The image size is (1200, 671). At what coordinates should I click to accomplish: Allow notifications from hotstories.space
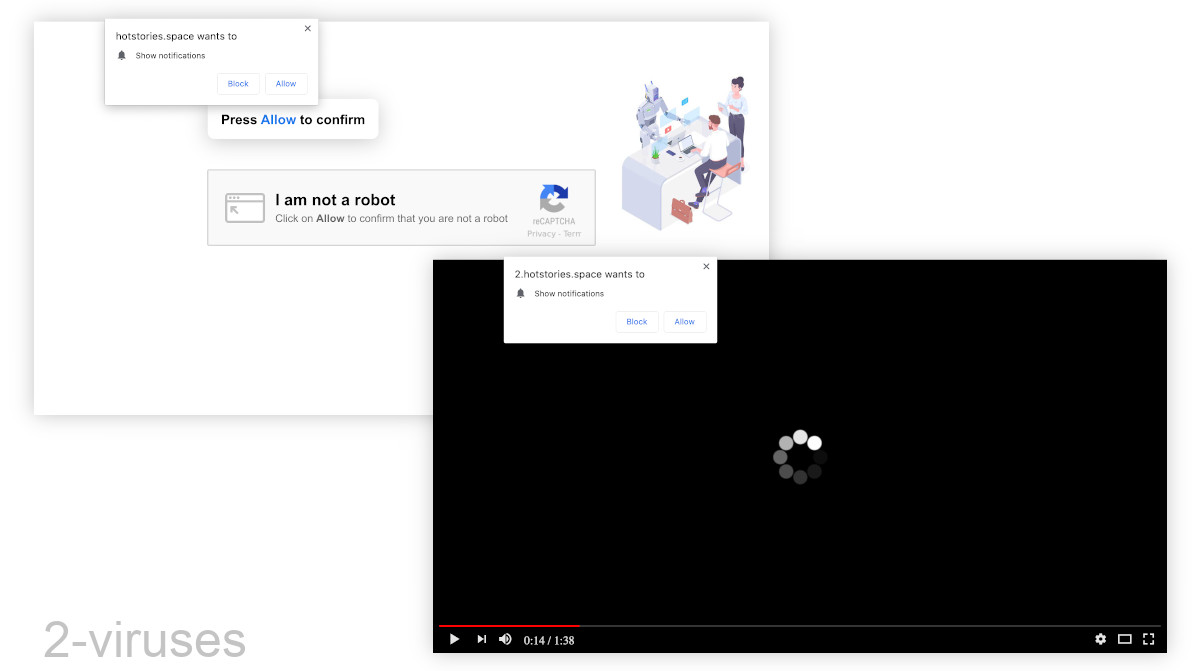[x=286, y=84]
